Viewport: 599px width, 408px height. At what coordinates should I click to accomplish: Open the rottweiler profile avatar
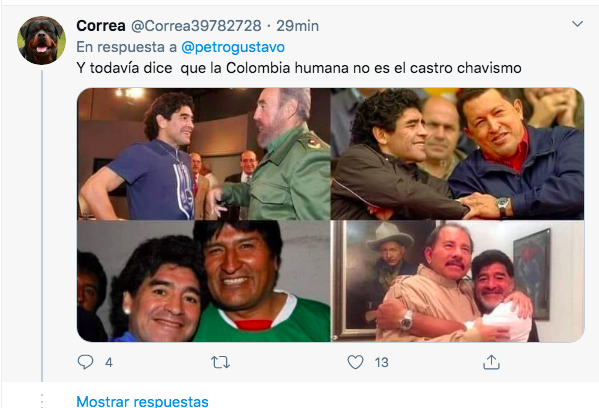click(x=41, y=40)
